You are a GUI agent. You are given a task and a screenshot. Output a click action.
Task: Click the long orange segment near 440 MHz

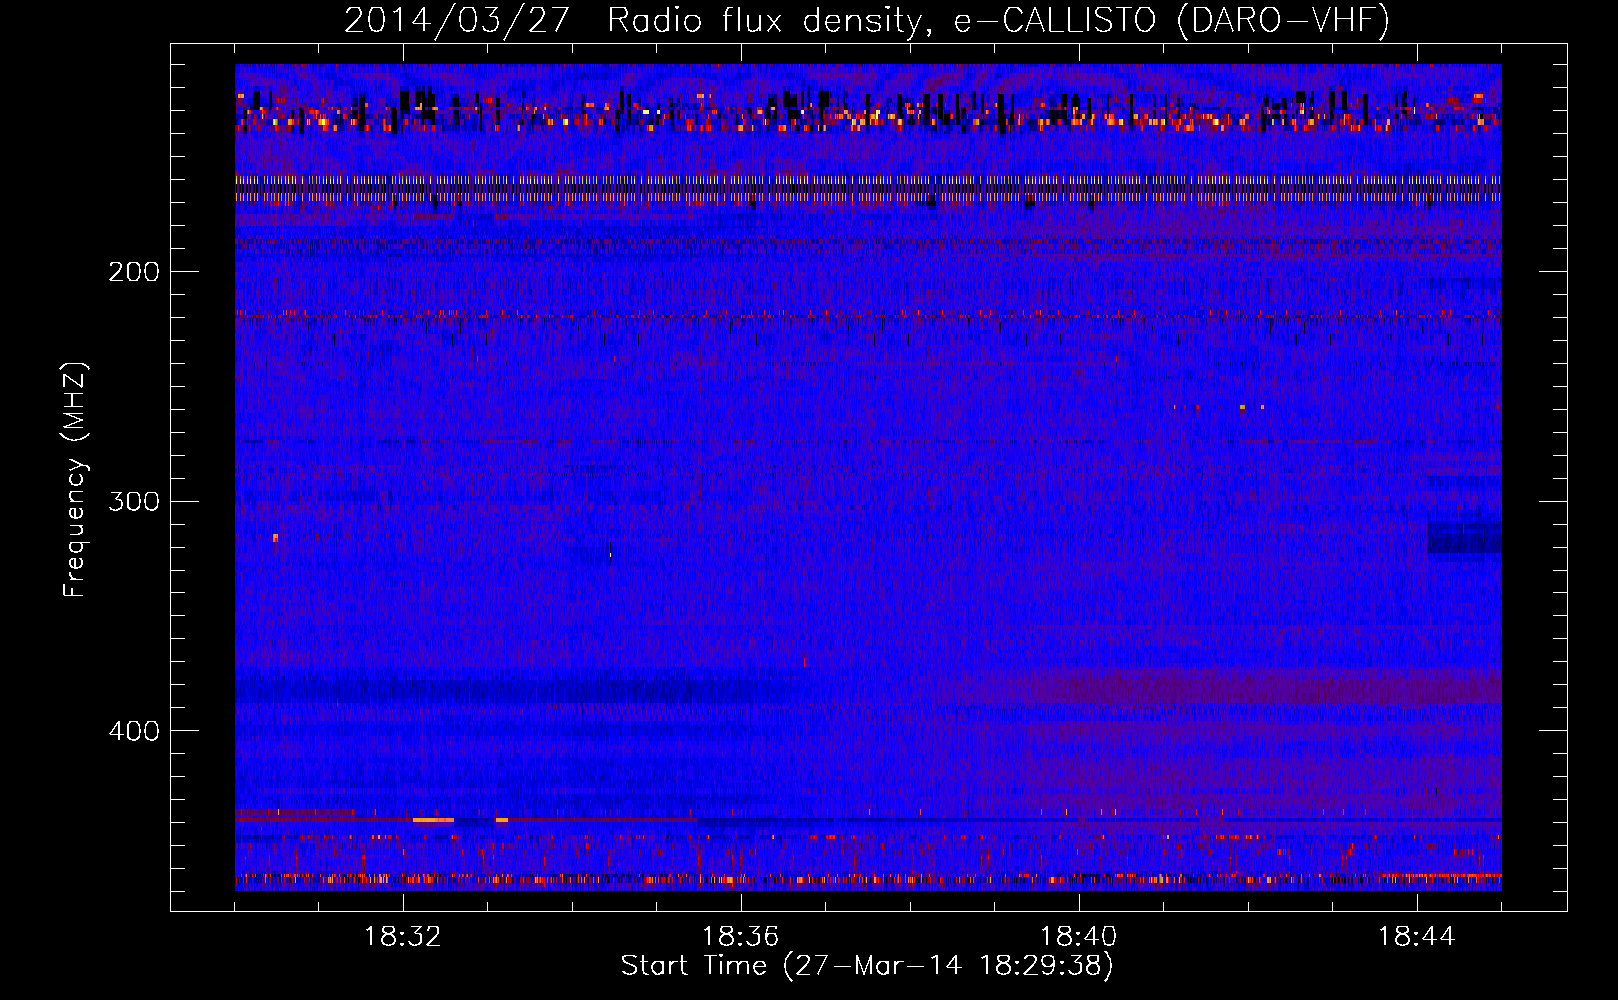pyautogui.click(x=433, y=820)
